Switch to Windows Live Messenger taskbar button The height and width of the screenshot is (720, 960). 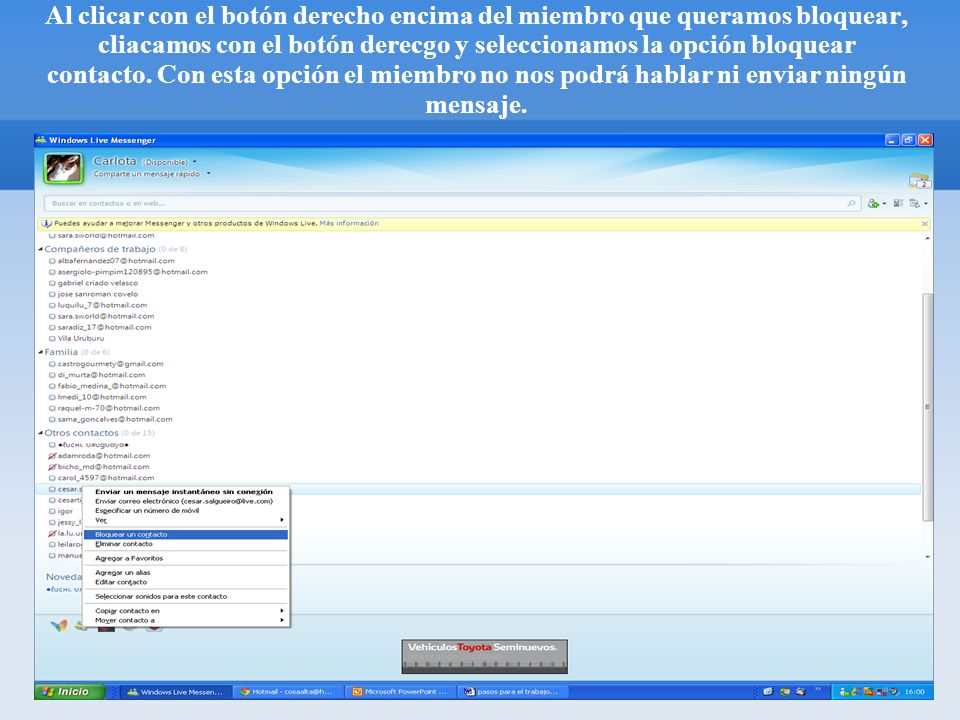(x=176, y=692)
